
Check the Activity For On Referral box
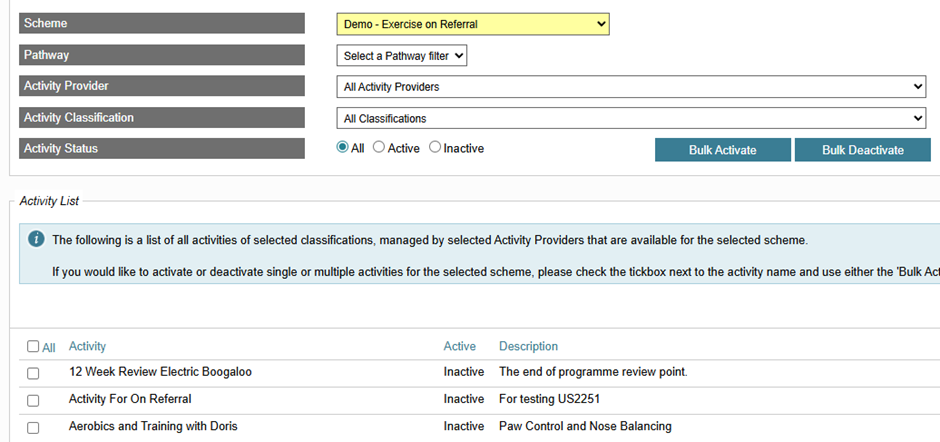tap(33, 400)
